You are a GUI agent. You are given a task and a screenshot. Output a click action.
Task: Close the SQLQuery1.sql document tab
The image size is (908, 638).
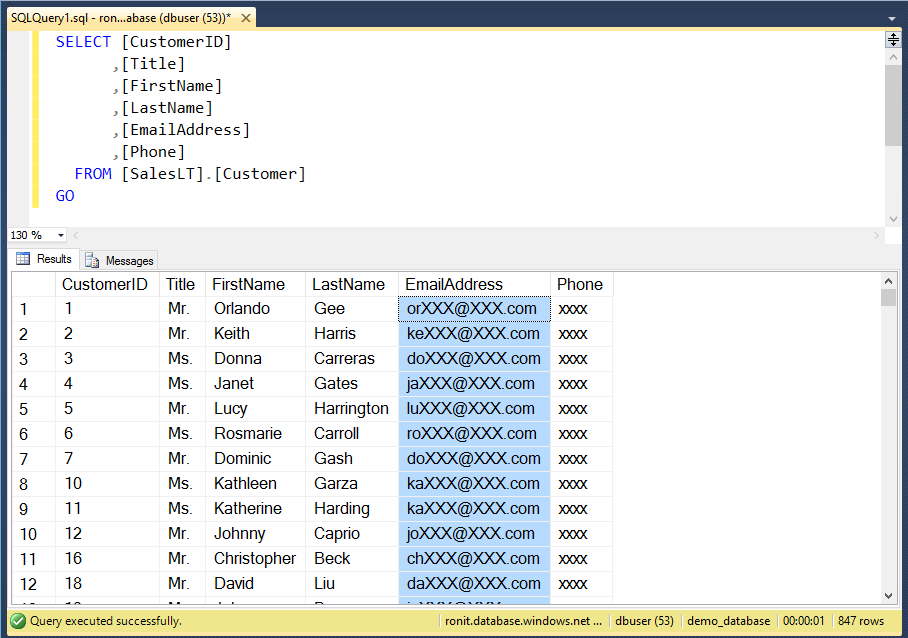coord(247,18)
